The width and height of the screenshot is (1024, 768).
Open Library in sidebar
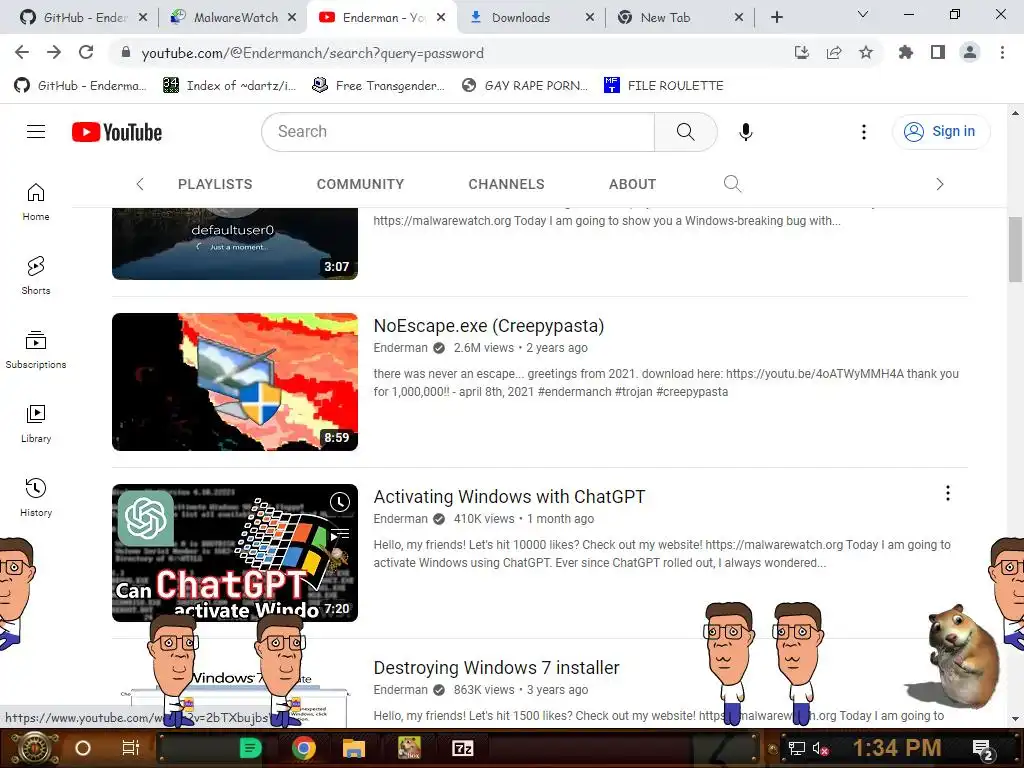pyautogui.click(x=36, y=424)
